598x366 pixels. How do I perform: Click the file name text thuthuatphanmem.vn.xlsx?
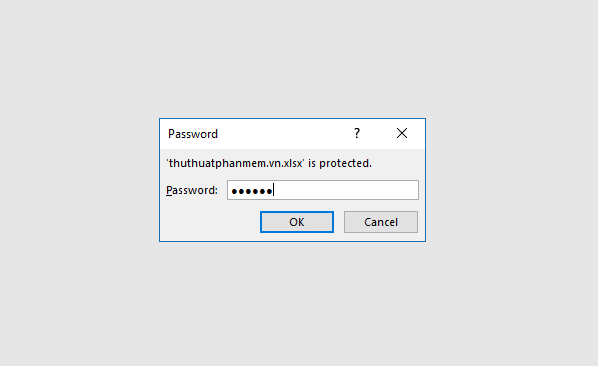tap(235, 163)
